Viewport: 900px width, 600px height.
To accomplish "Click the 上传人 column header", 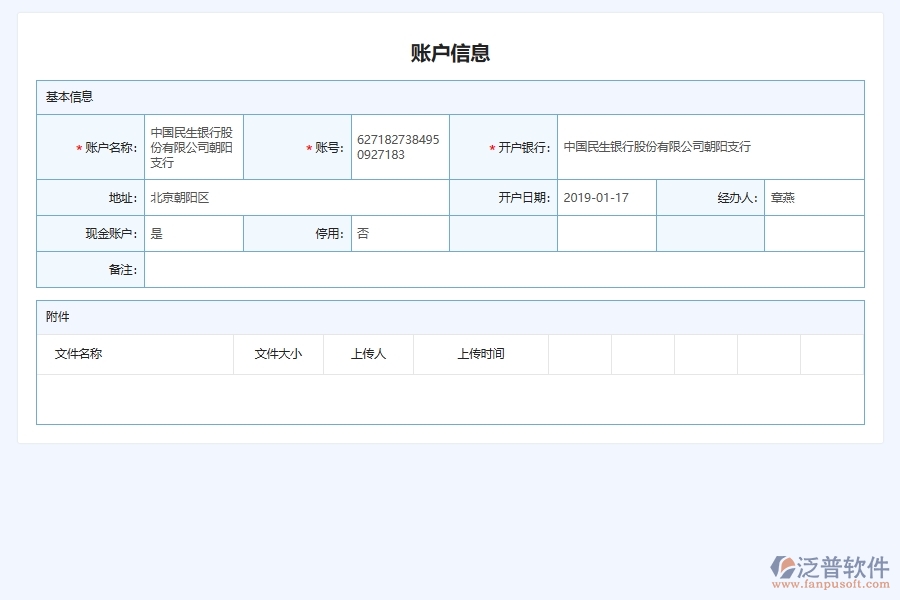I will pyautogui.click(x=367, y=353).
